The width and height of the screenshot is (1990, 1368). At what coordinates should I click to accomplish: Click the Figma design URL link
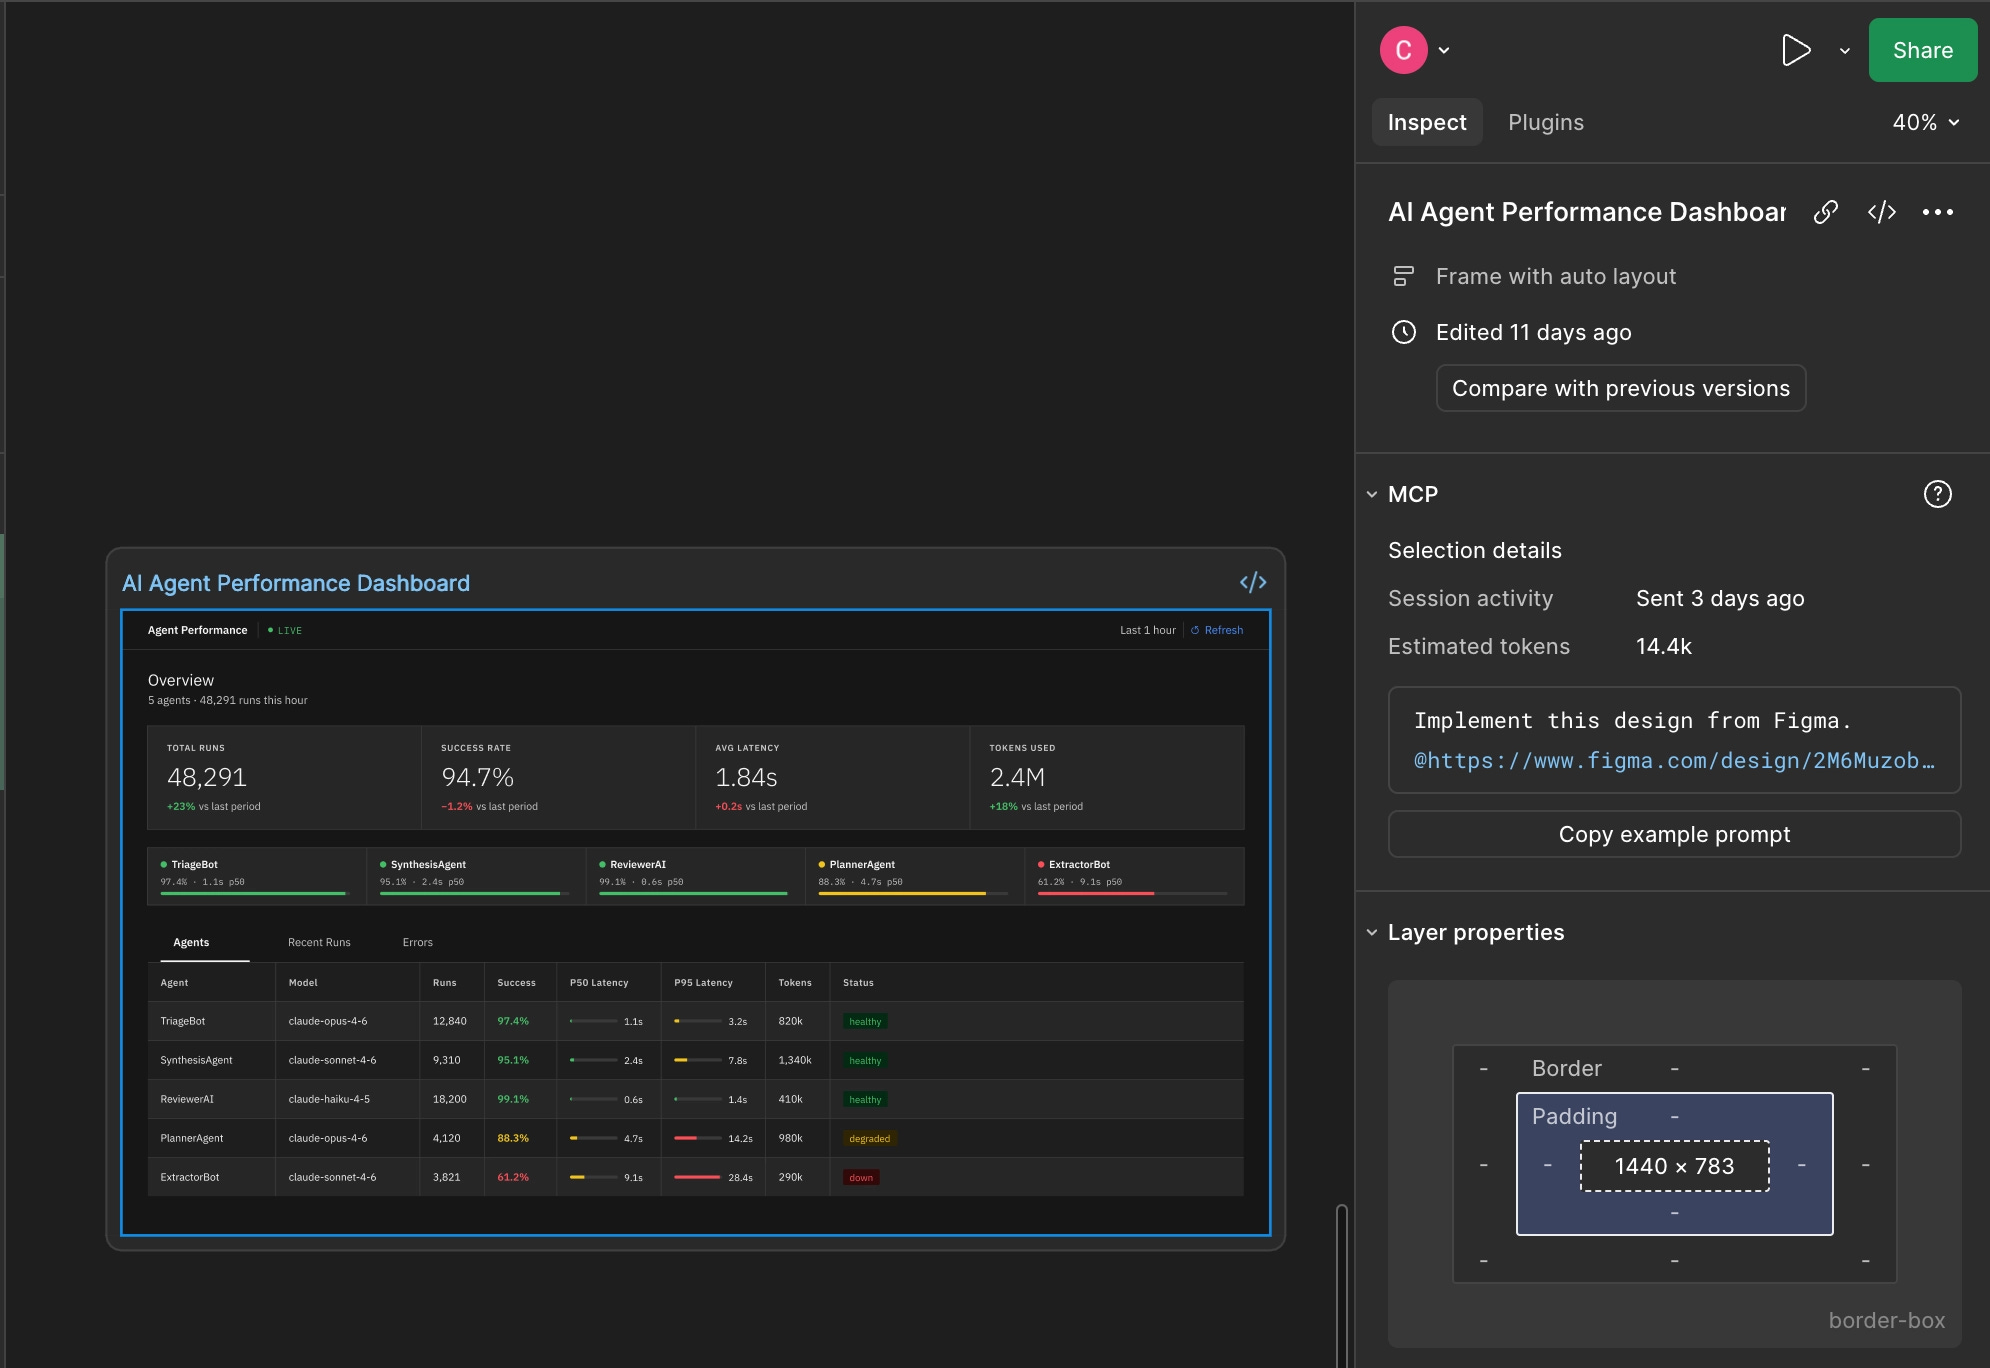(1674, 761)
